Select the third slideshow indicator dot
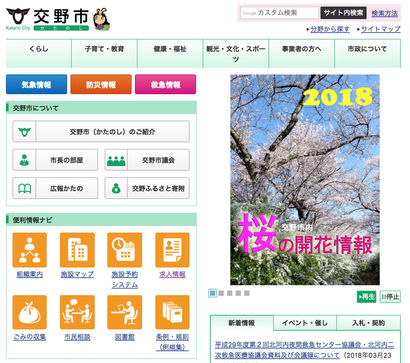This screenshot has height=363, width=410. coord(230,293)
